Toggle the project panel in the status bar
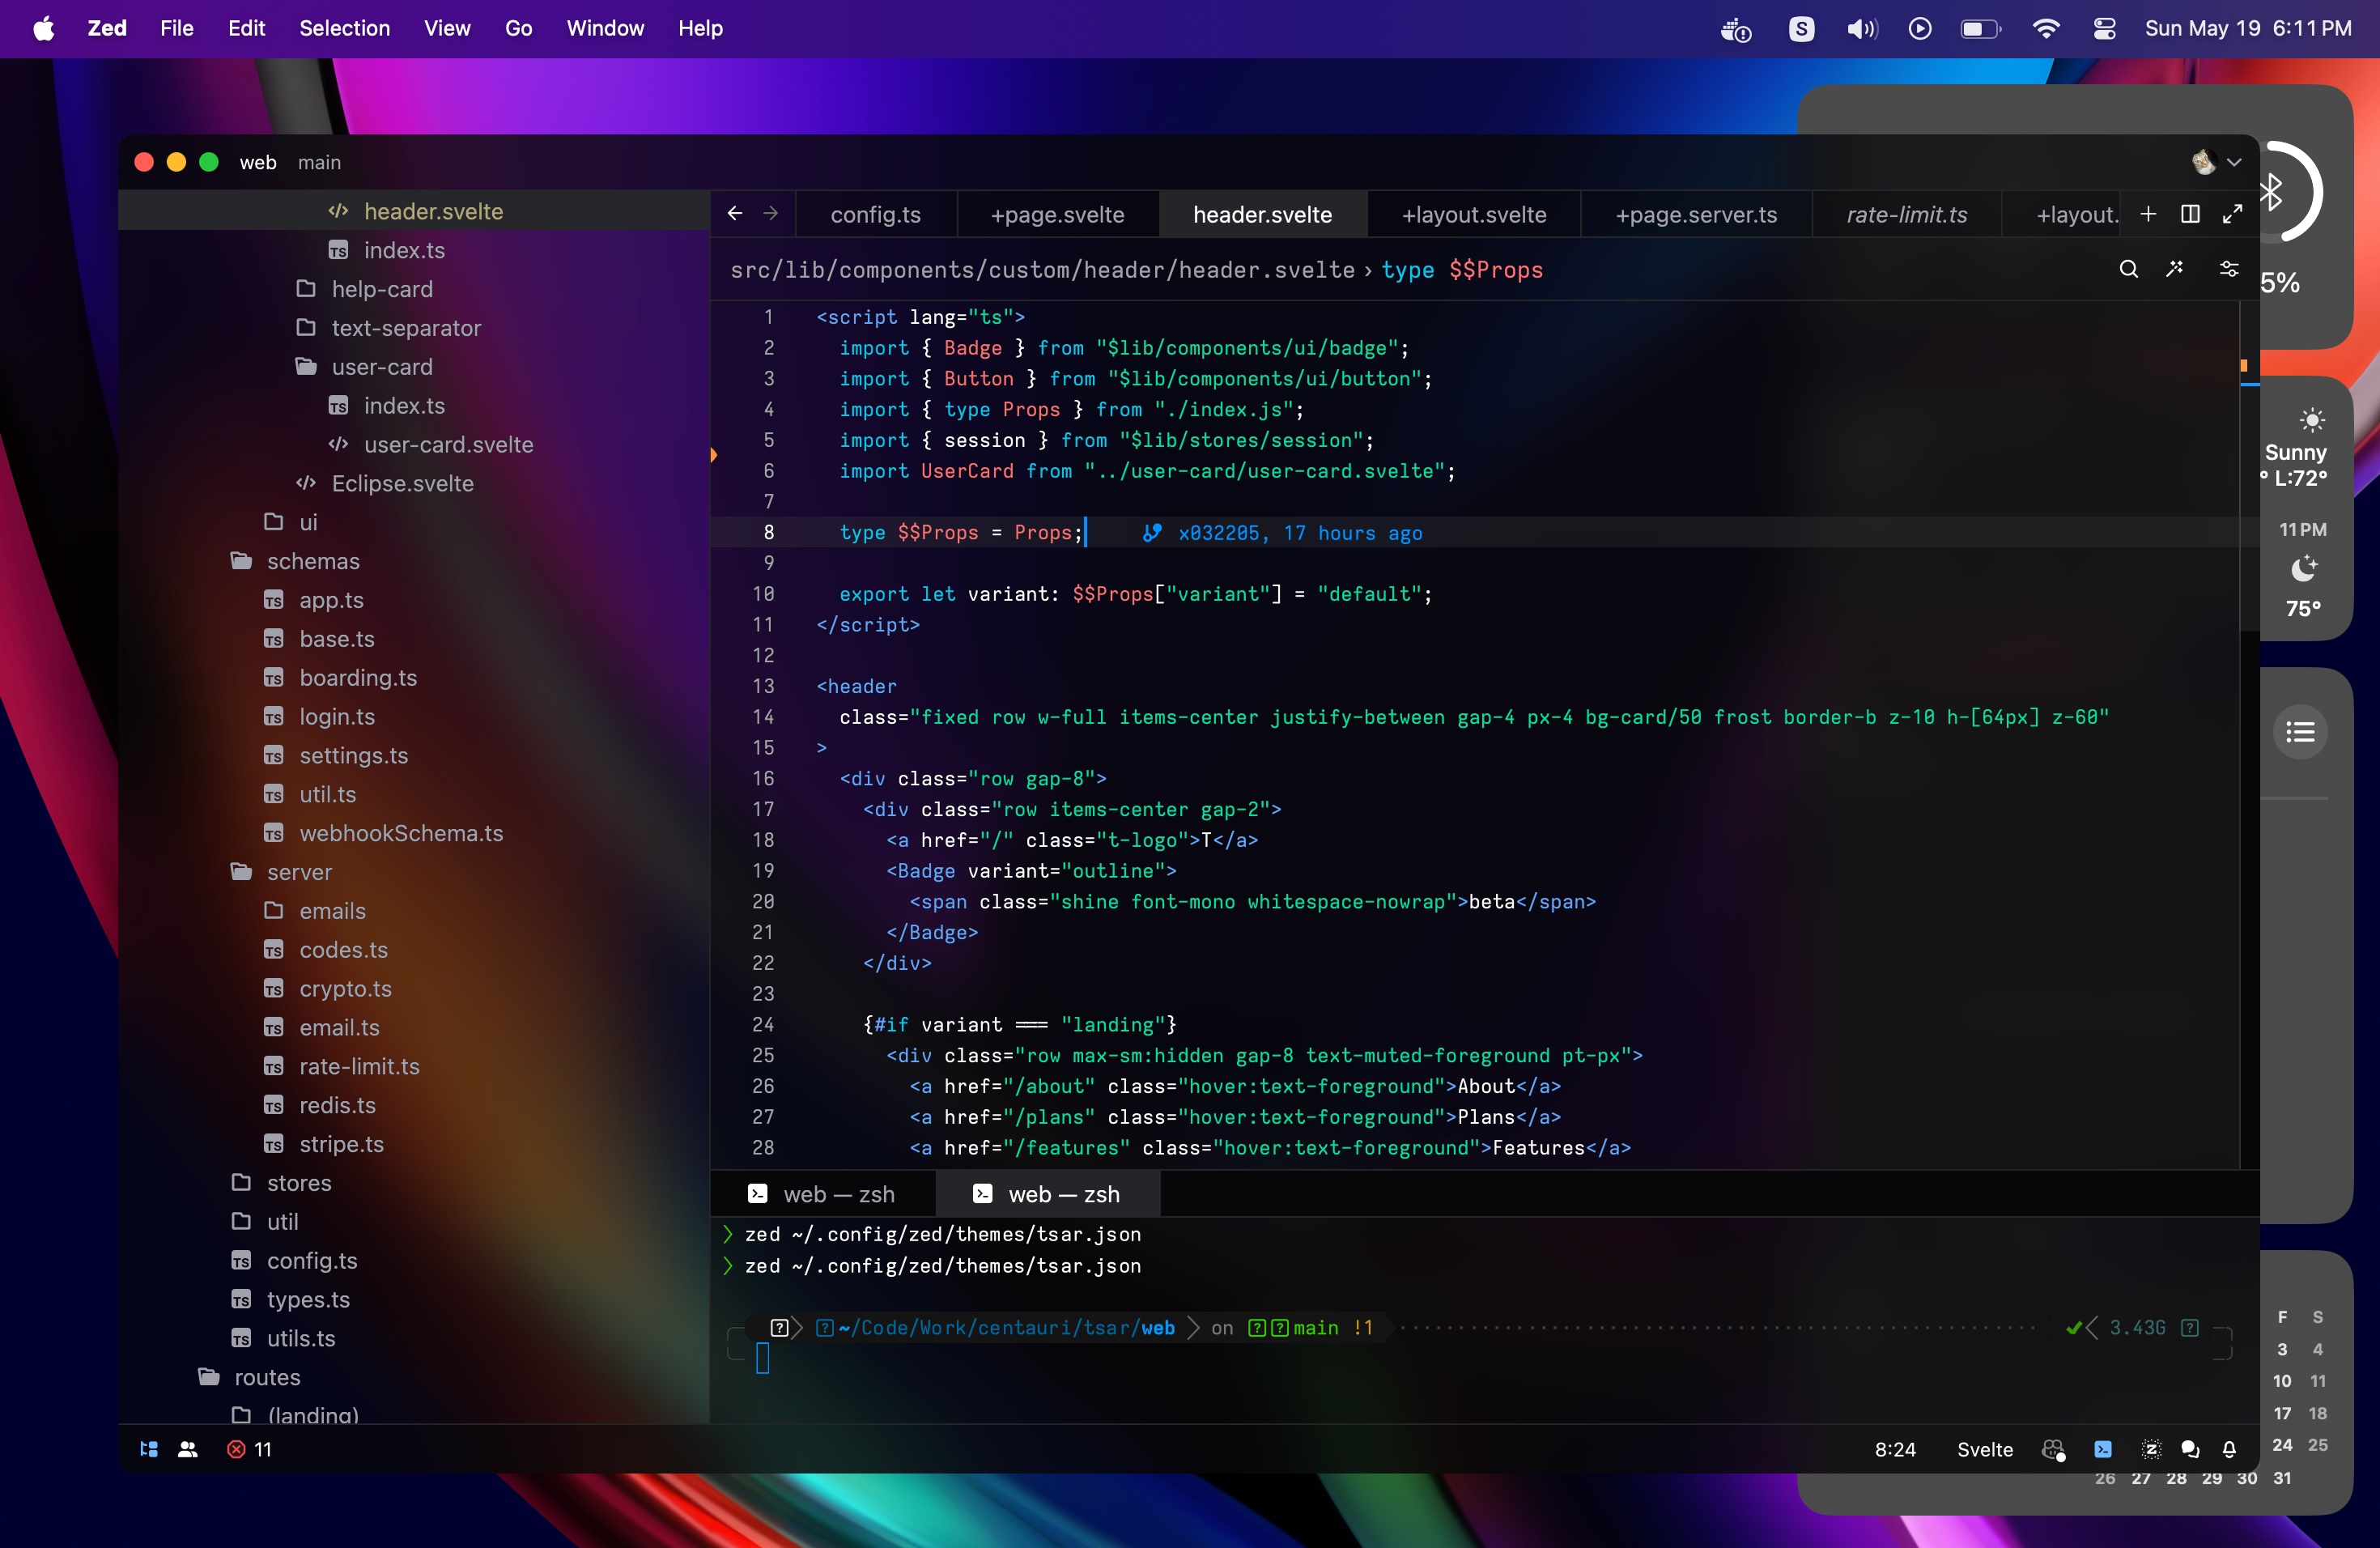The height and width of the screenshot is (1548, 2380). coord(149,1449)
